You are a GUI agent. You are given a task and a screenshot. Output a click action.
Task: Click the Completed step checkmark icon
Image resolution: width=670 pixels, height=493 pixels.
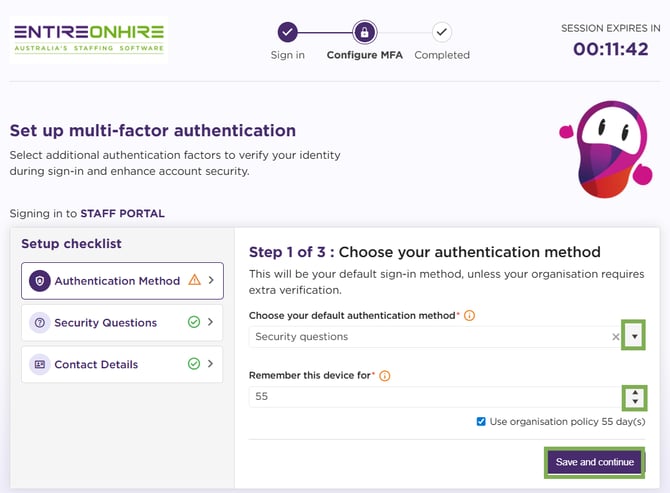coord(442,32)
